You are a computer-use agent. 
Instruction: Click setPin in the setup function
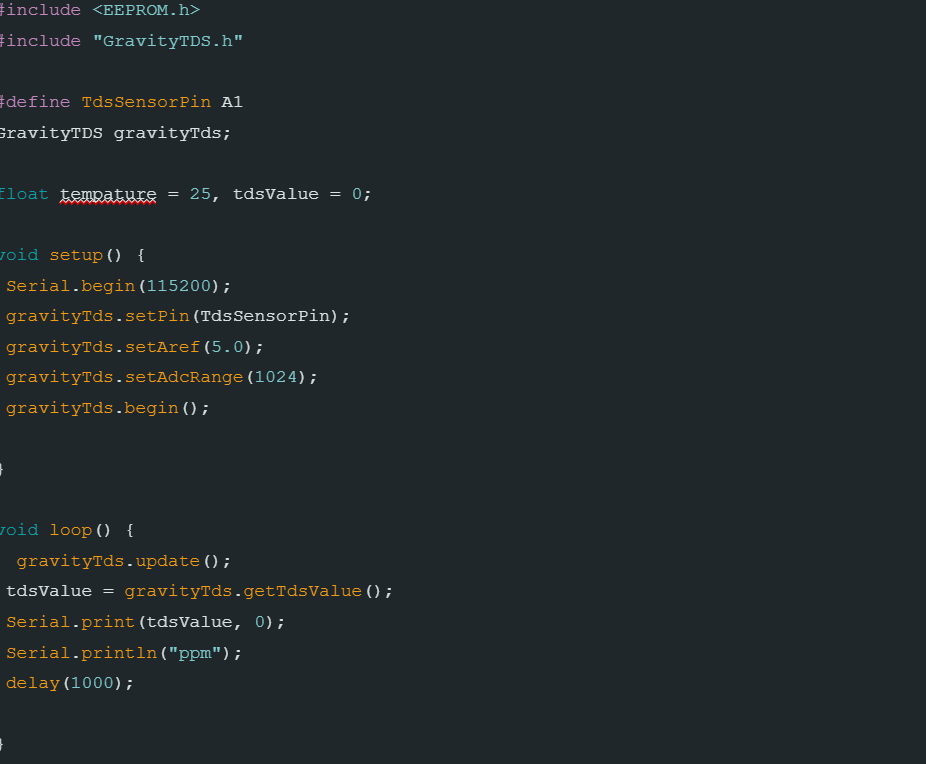(x=157, y=316)
